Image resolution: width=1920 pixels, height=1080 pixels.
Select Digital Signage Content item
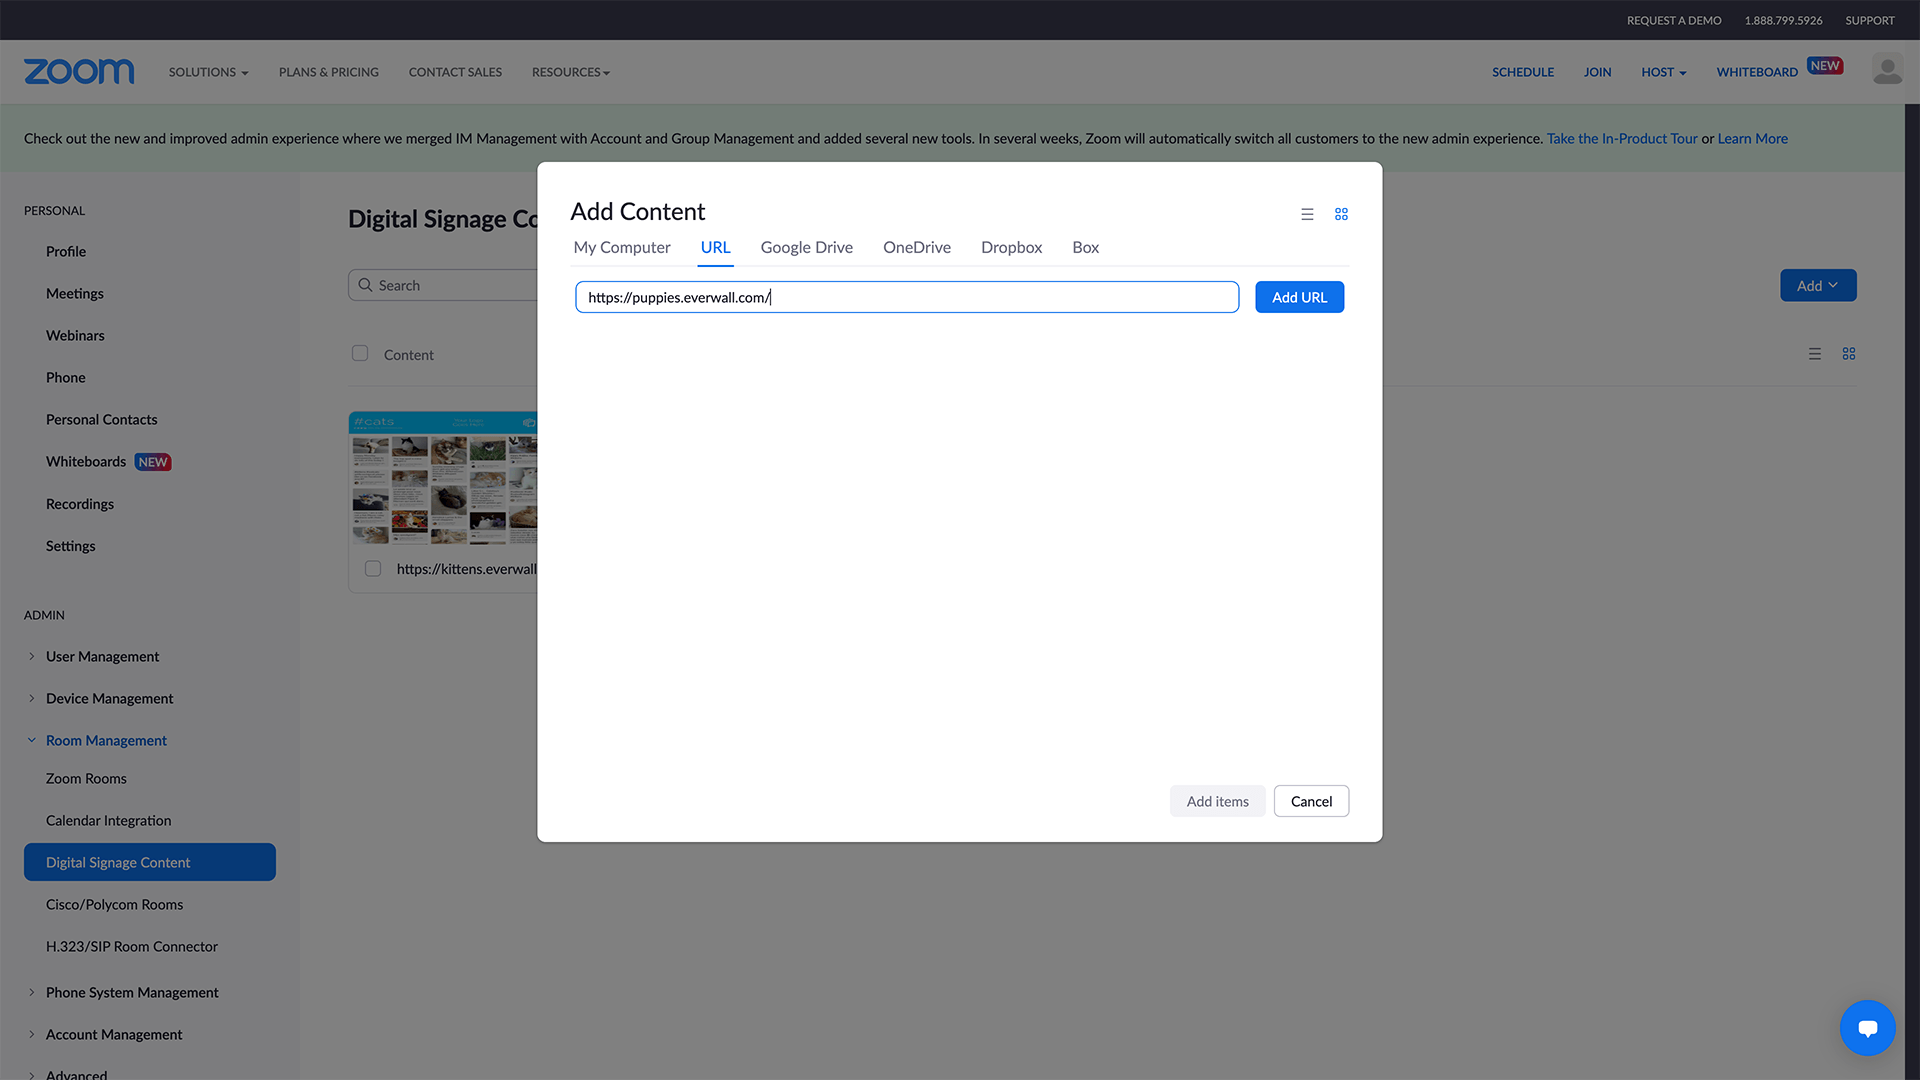(x=150, y=862)
